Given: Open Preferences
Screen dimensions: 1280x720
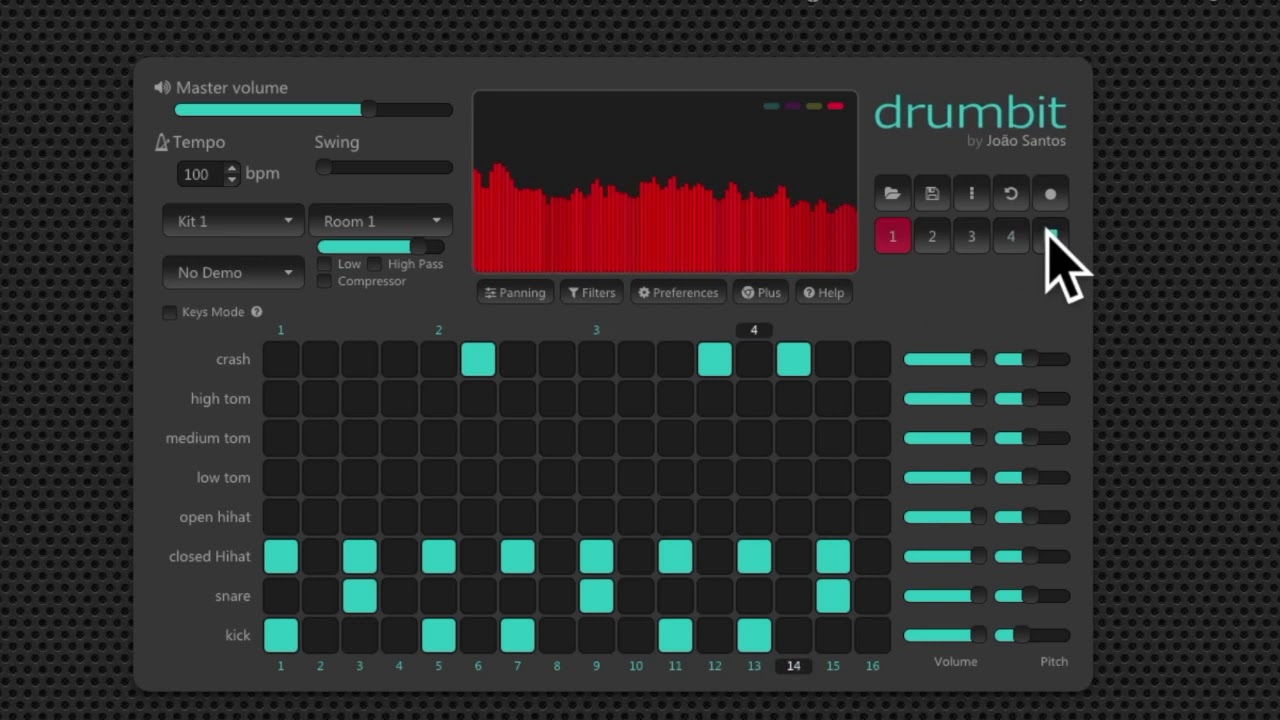Looking at the screenshot, I should pyautogui.click(x=678, y=293).
